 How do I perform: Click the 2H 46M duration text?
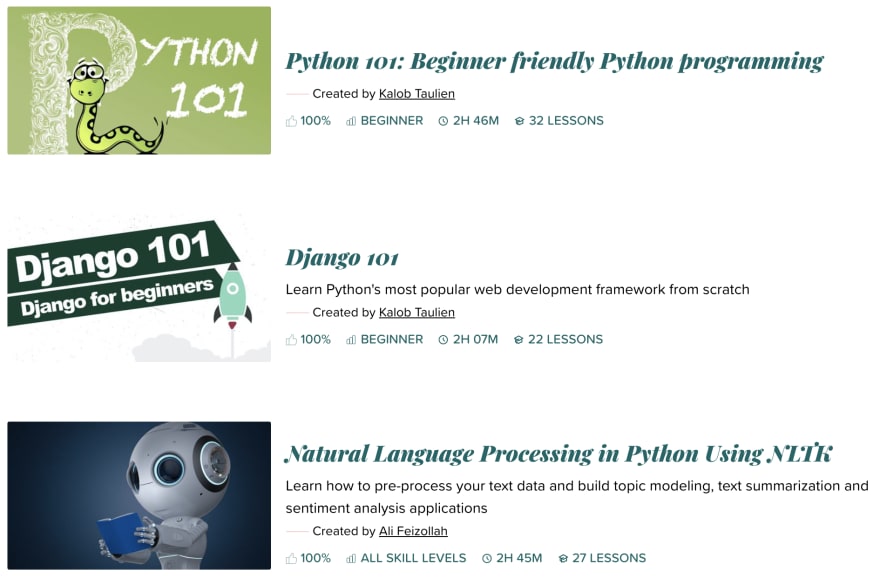tap(476, 121)
